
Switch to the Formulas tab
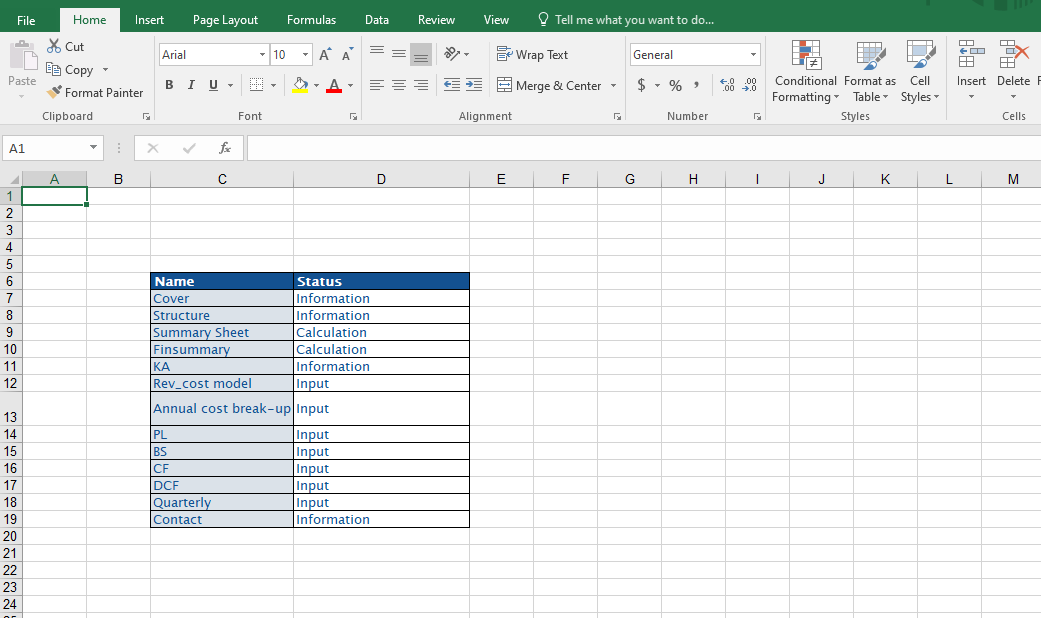click(x=311, y=20)
